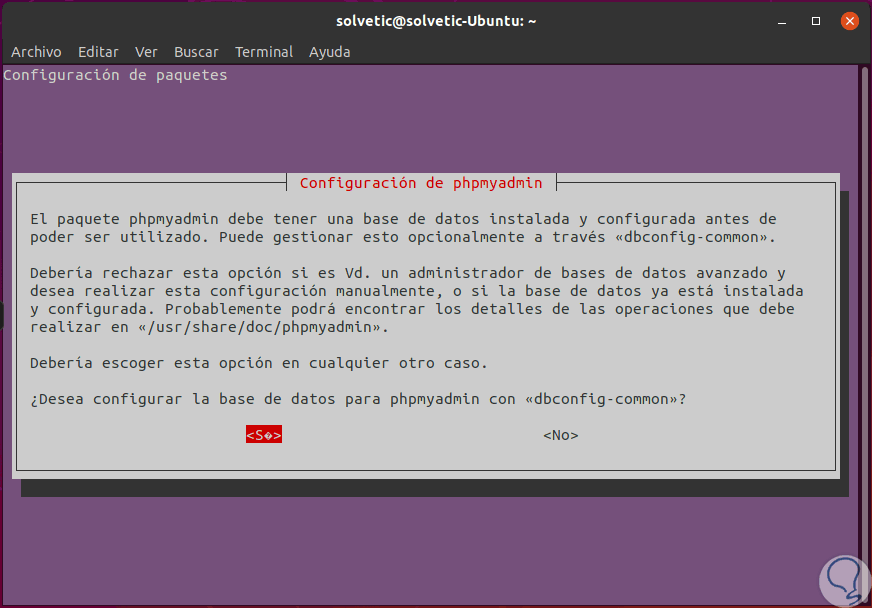872x608 pixels.
Task: Click the '¿Desea configurar la base de datos' question
Action: tap(358, 399)
